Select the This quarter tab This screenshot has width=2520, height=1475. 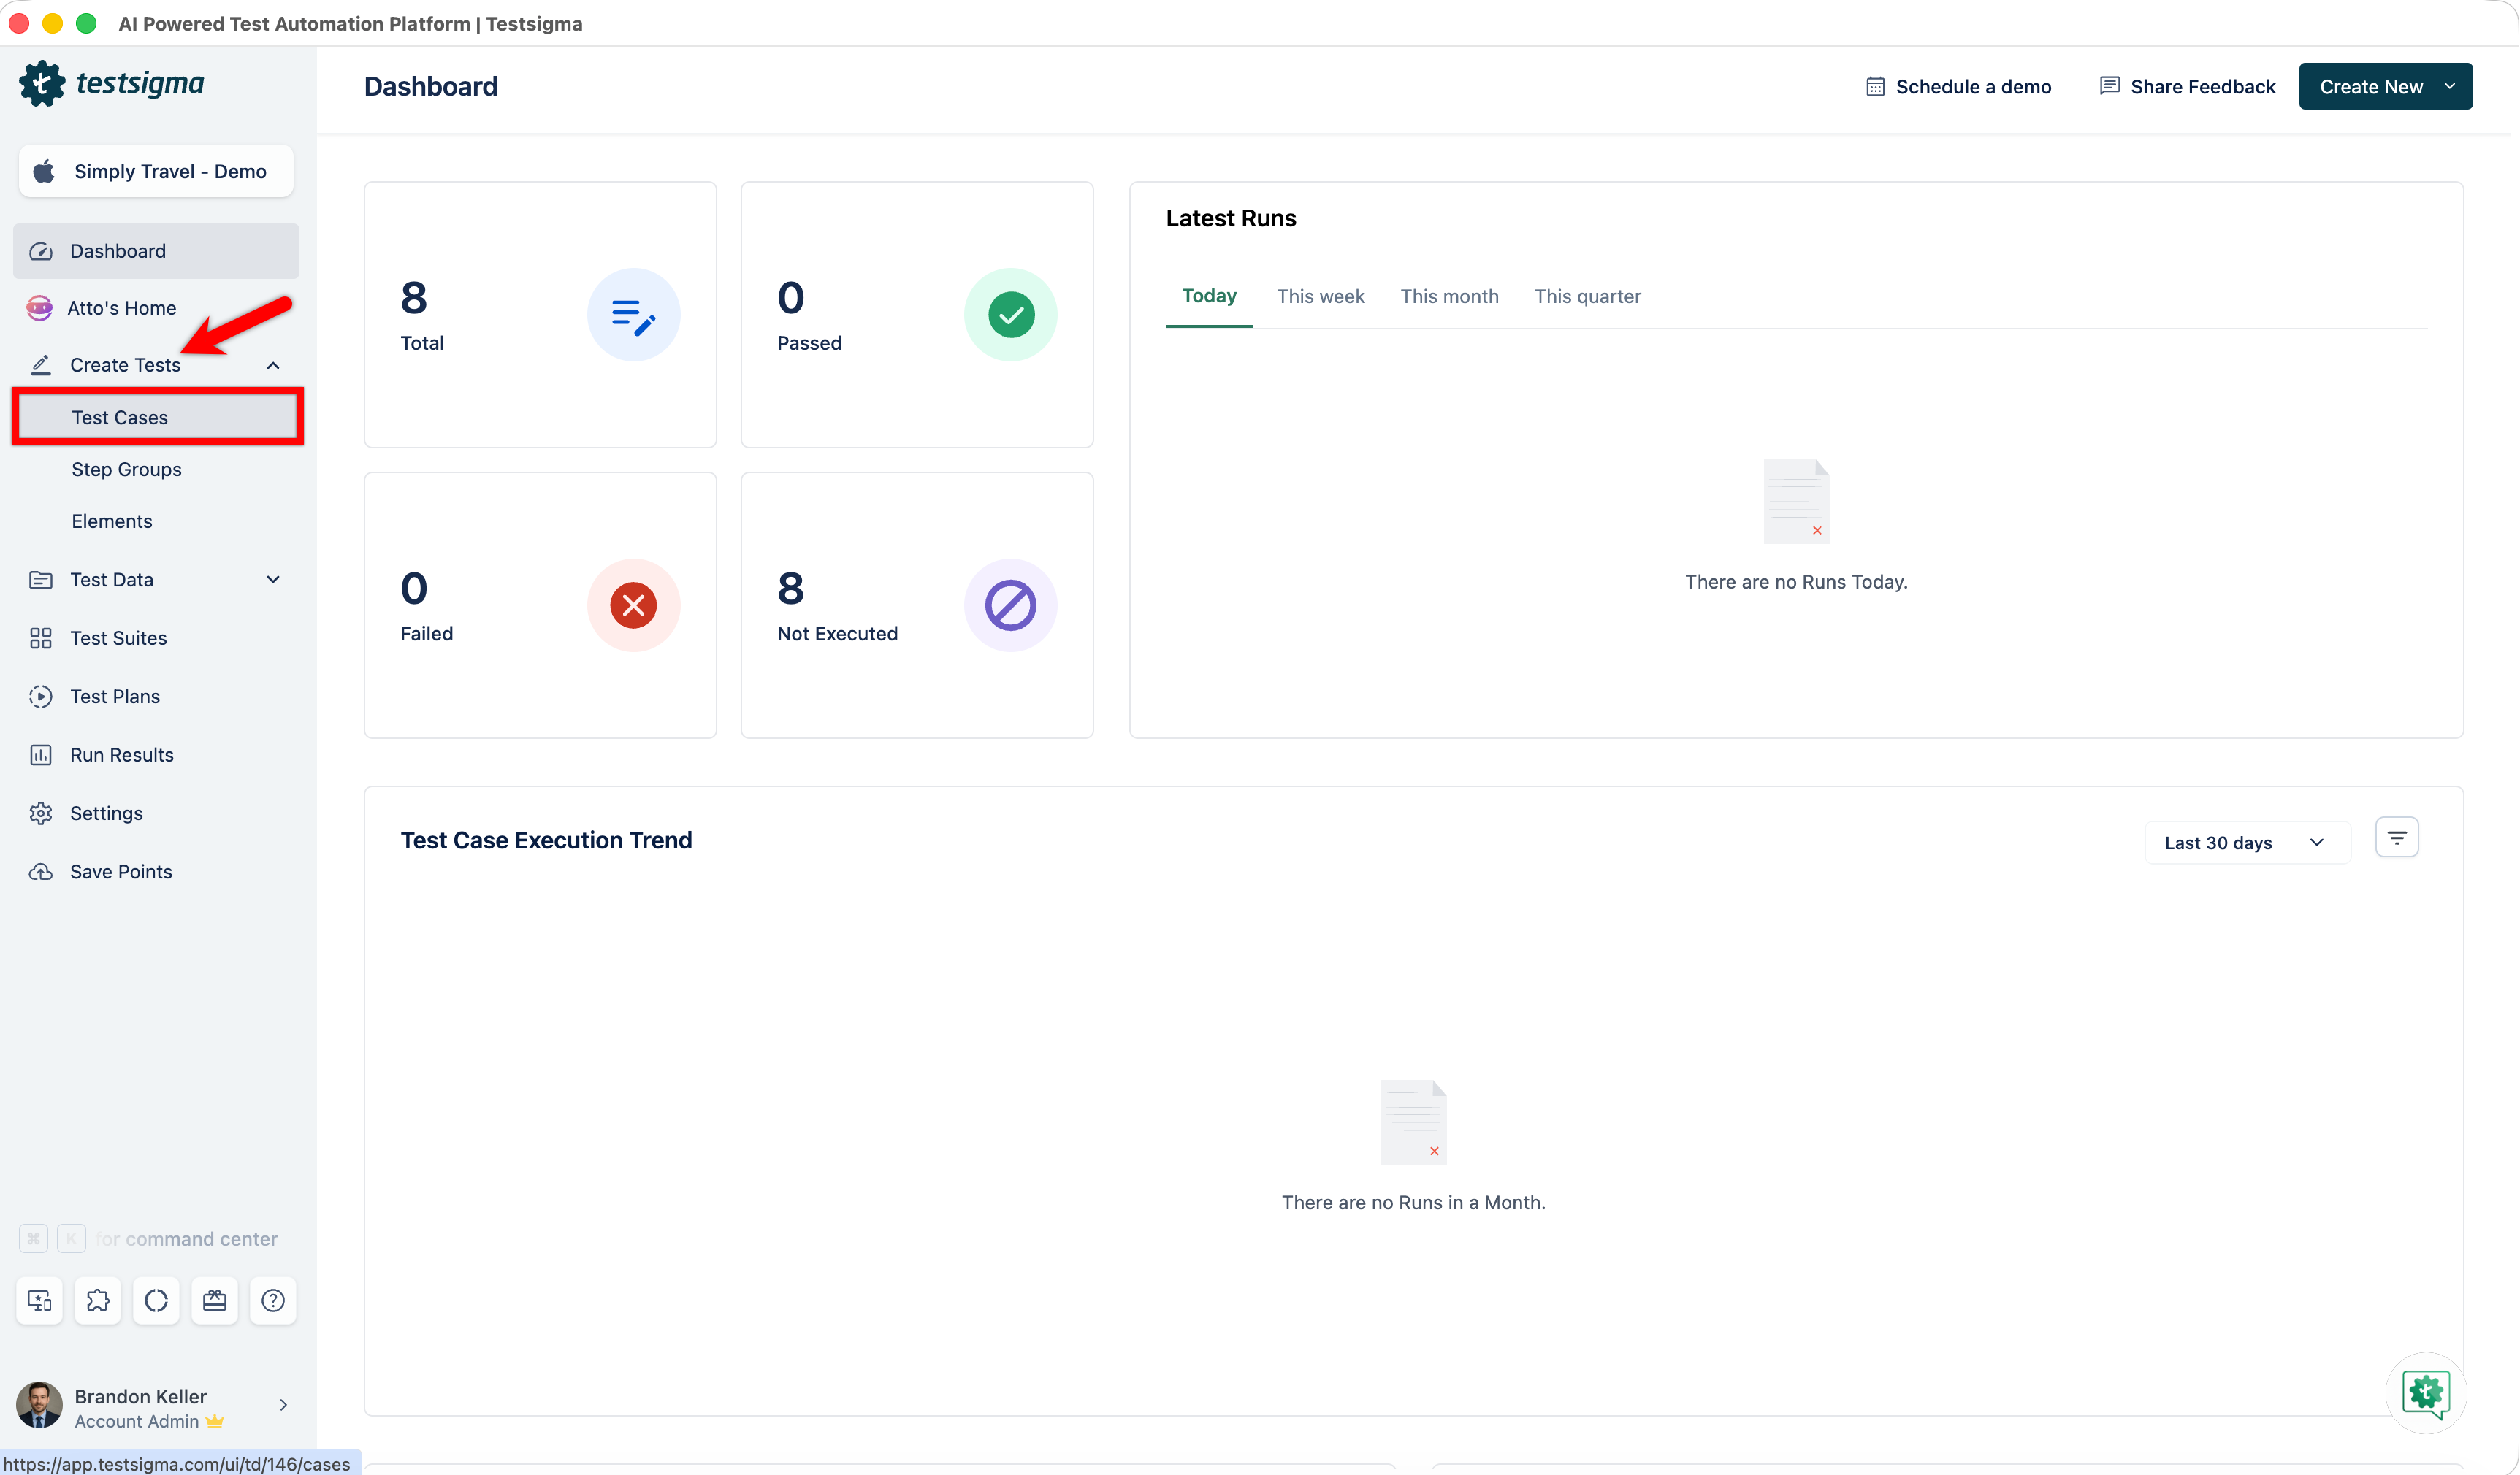coord(1587,296)
